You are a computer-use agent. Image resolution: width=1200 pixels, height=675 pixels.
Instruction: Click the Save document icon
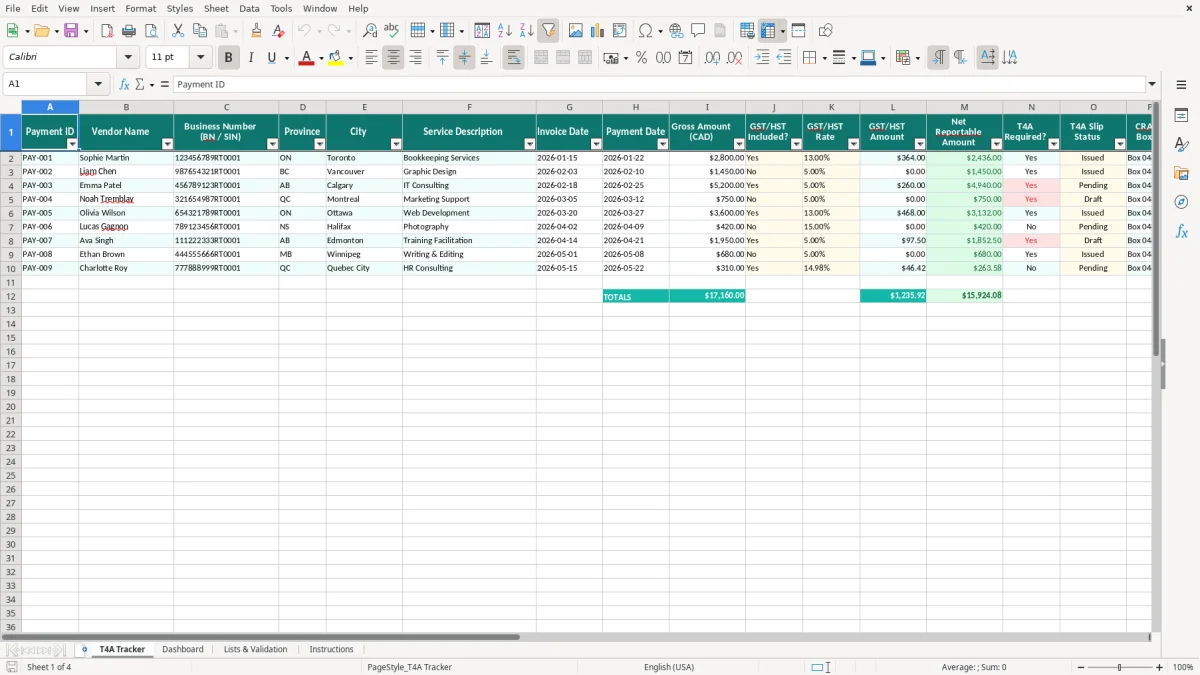[x=71, y=31]
